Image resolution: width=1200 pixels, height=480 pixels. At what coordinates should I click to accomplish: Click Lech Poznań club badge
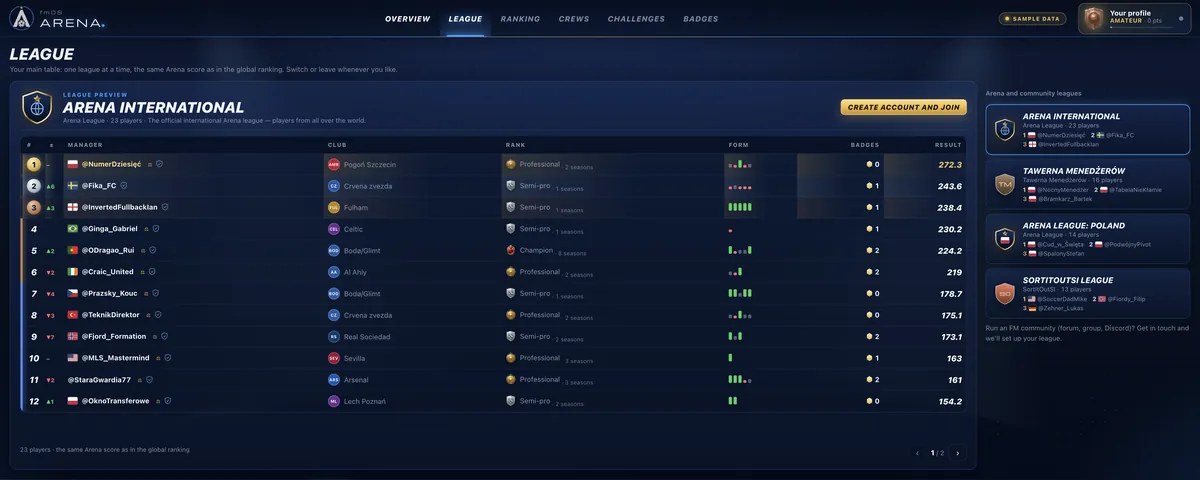pyautogui.click(x=334, y=401)
